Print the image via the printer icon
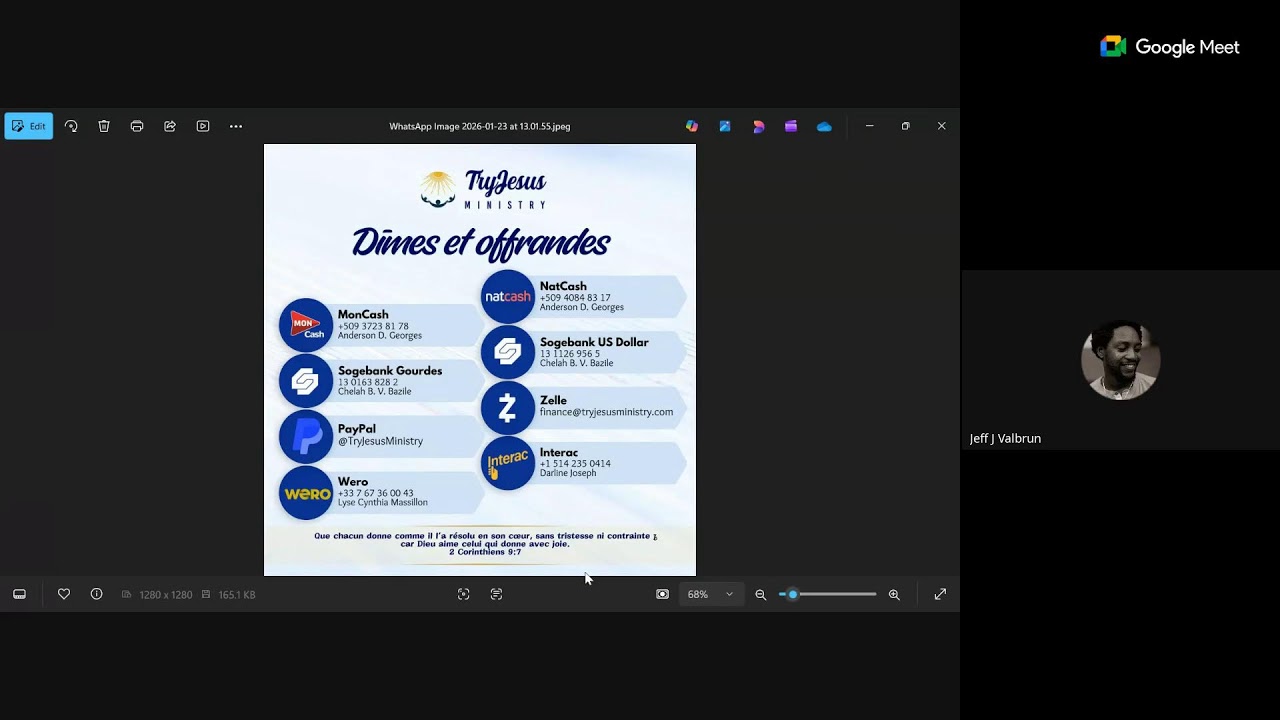Viewport: 1280px width, 720px height. (x=137, y=126)
